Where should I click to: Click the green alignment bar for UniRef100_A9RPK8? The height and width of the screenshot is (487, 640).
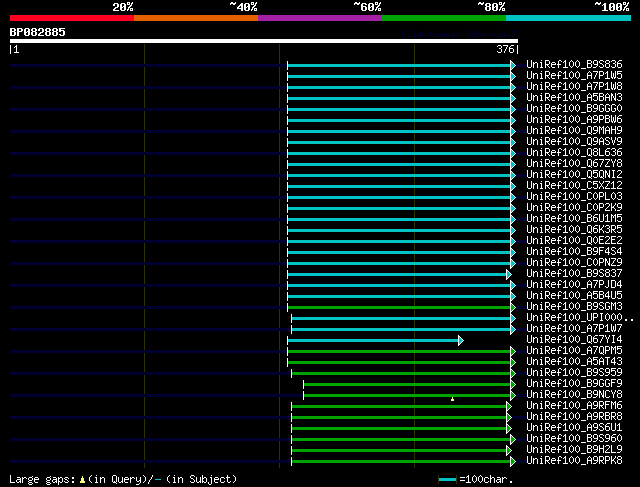(x=401, y=462)
